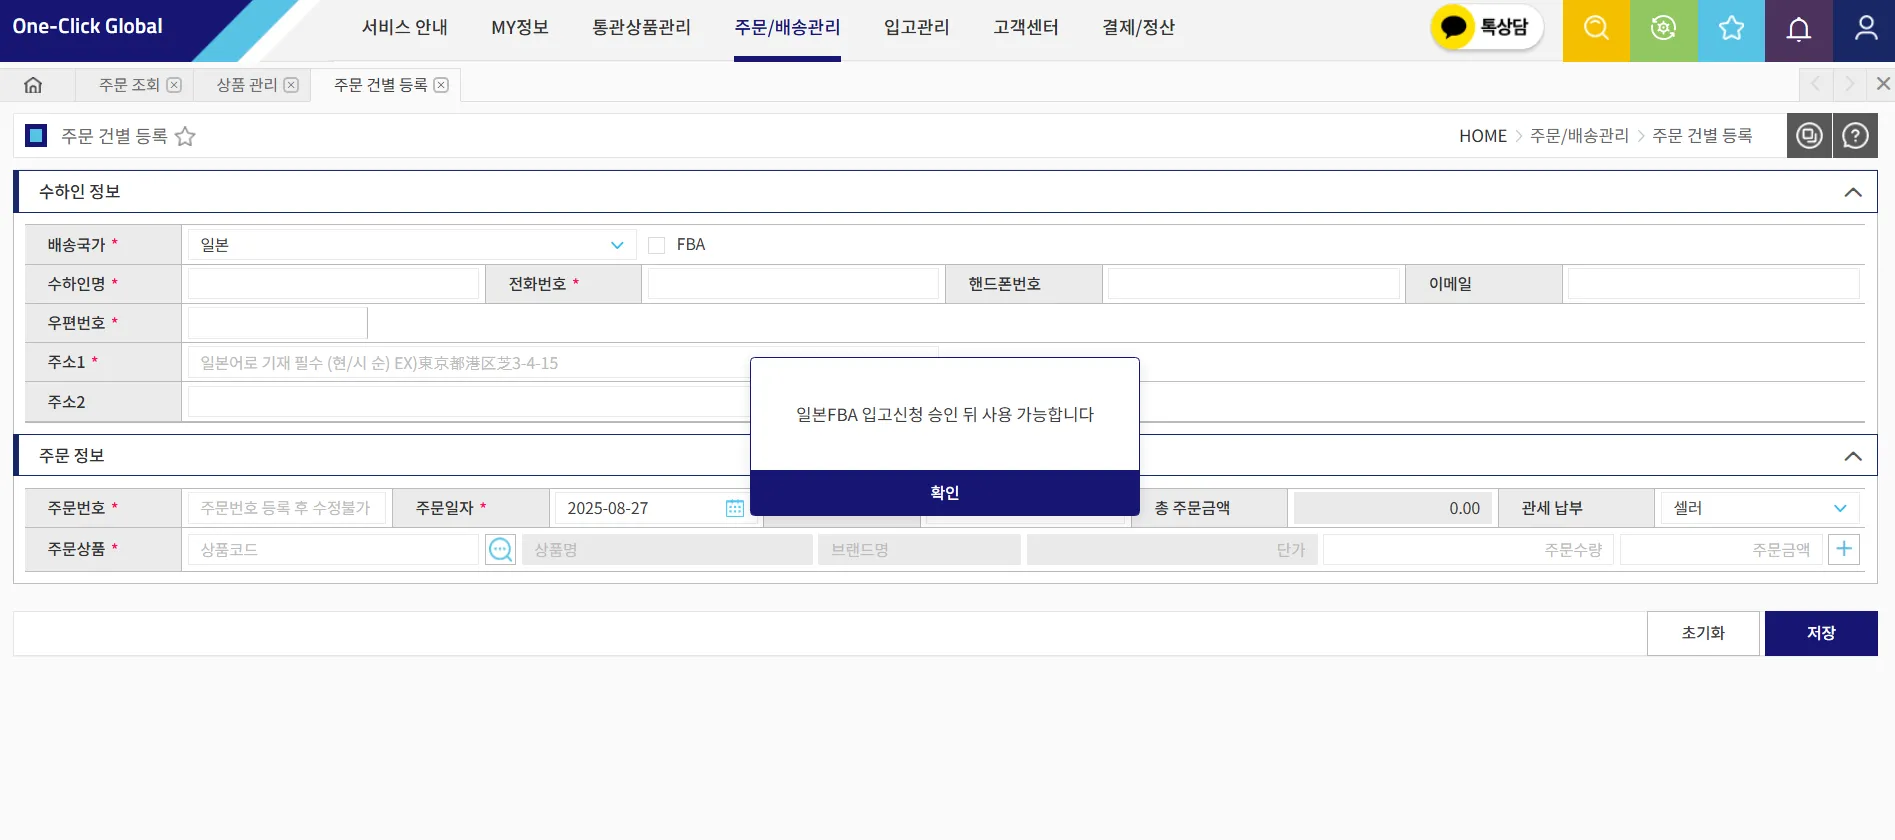1895x840 pixels.
Task: Click the yellow search magnifier icon
Action: click(x=1596, y=30)
